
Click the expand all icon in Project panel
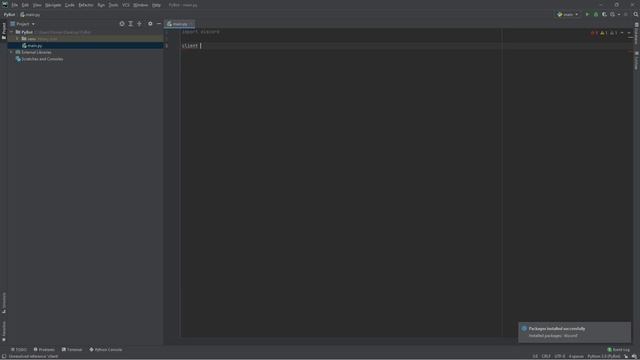point(131,24)
